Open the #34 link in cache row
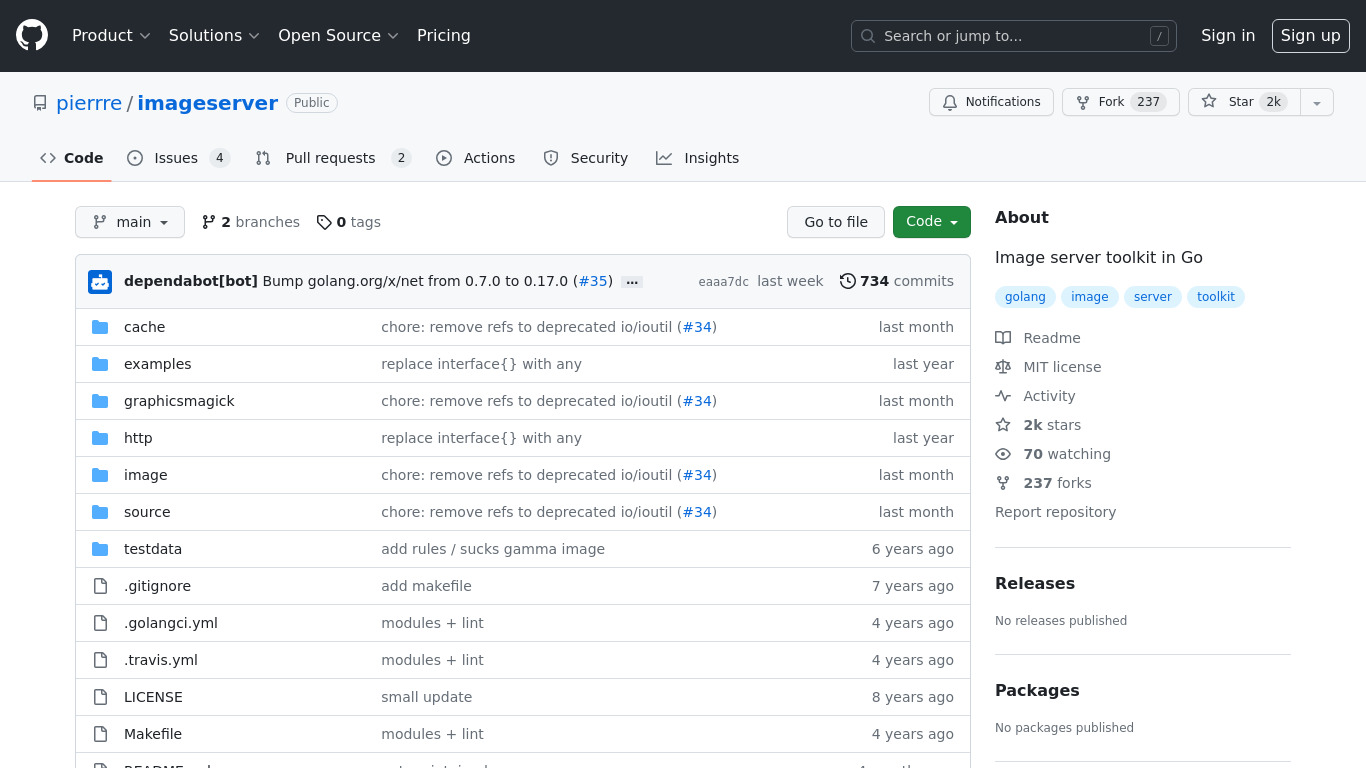Viewport: 1366px width, 768px height. click(x=697, y=327)
